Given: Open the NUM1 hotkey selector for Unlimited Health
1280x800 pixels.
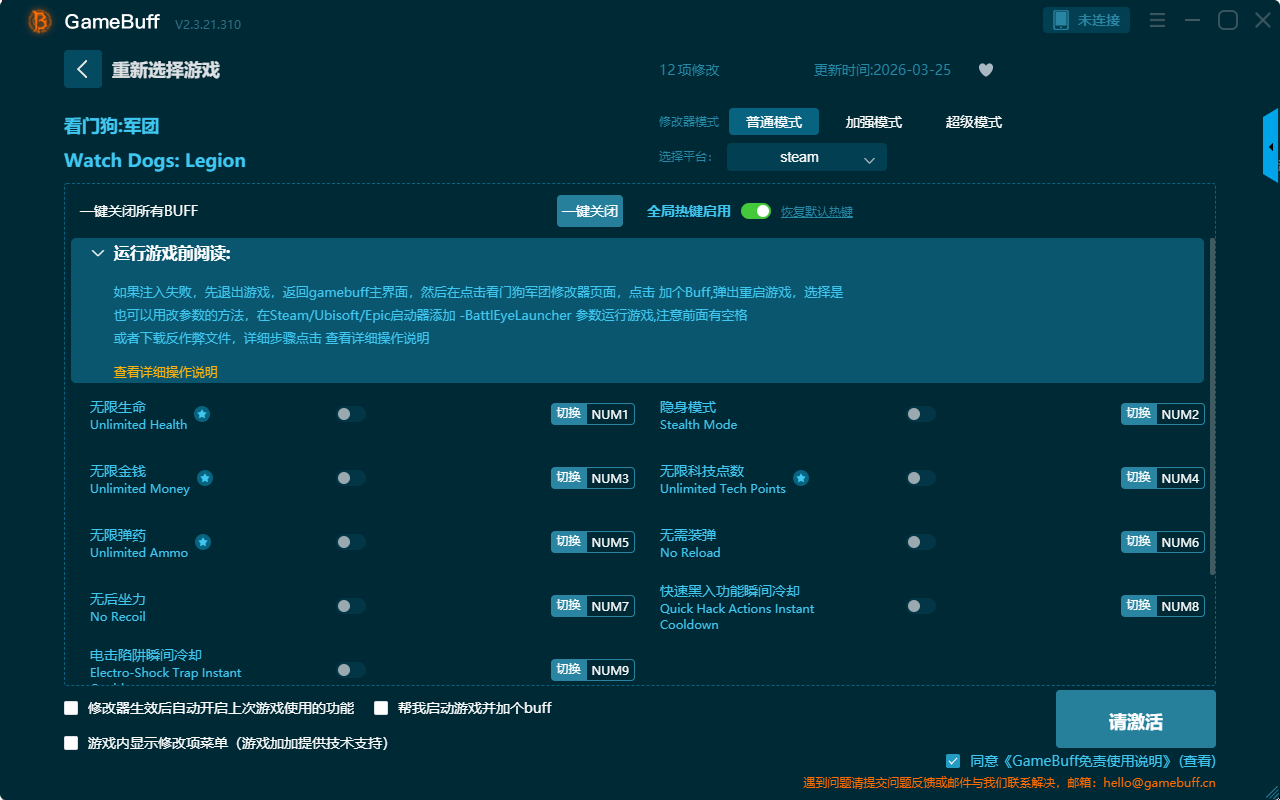Looking at the screenshot, I should click(610, 414).
